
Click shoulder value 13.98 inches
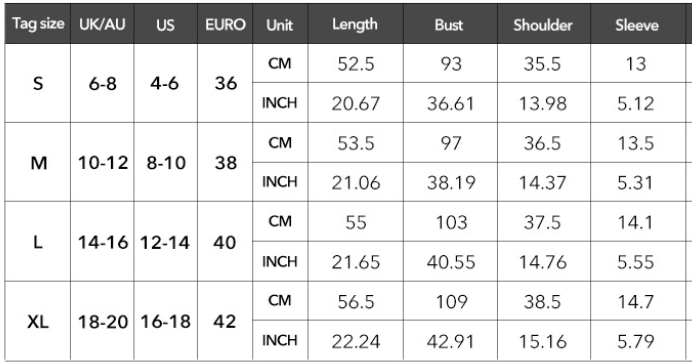544,103
